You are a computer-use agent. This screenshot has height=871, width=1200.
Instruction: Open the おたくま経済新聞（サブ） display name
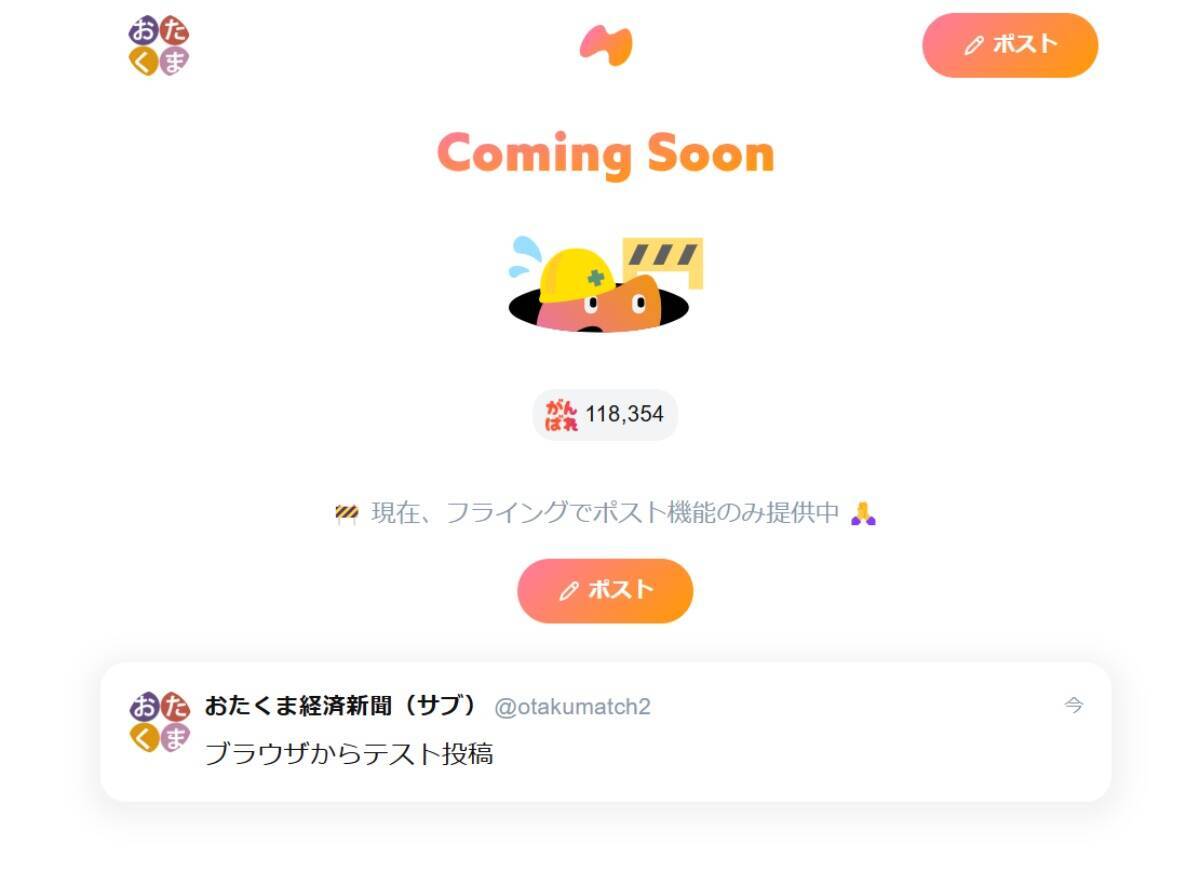[x=342, y=706]
